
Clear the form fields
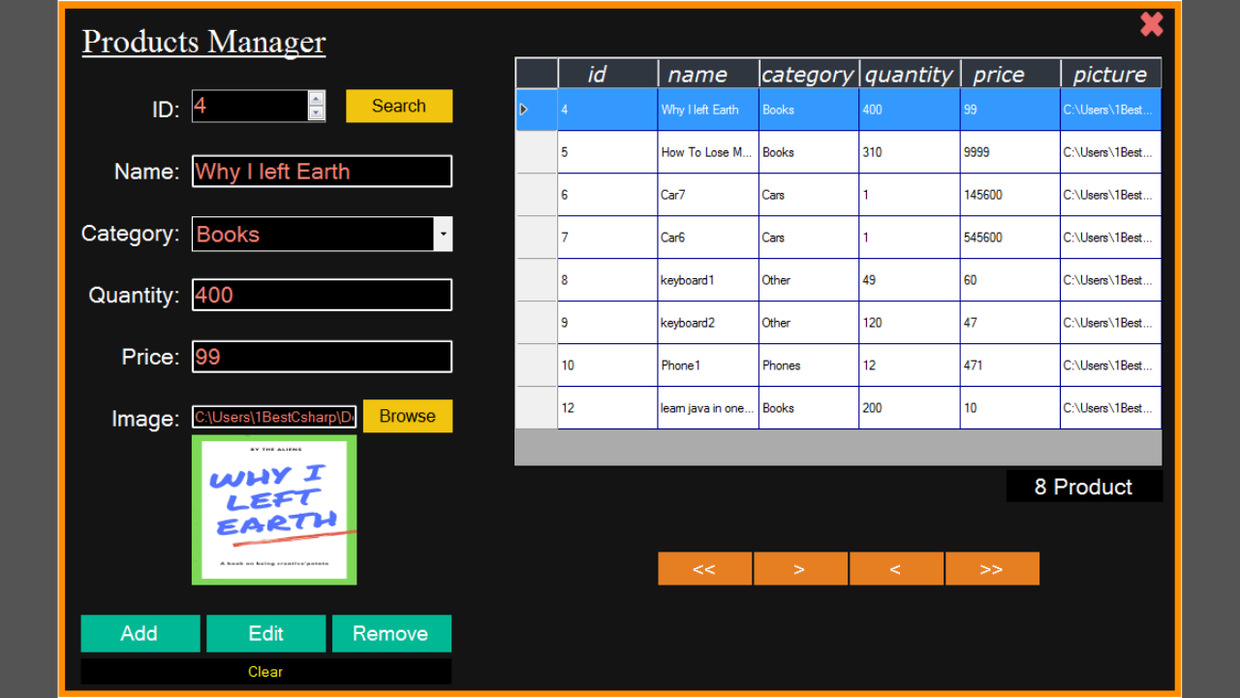click(265, 671)
